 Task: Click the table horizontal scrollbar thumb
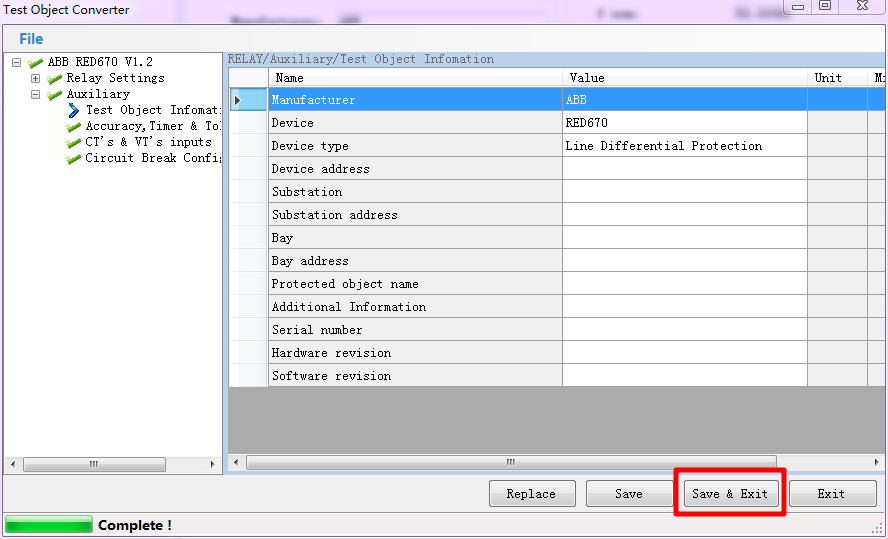511,463
